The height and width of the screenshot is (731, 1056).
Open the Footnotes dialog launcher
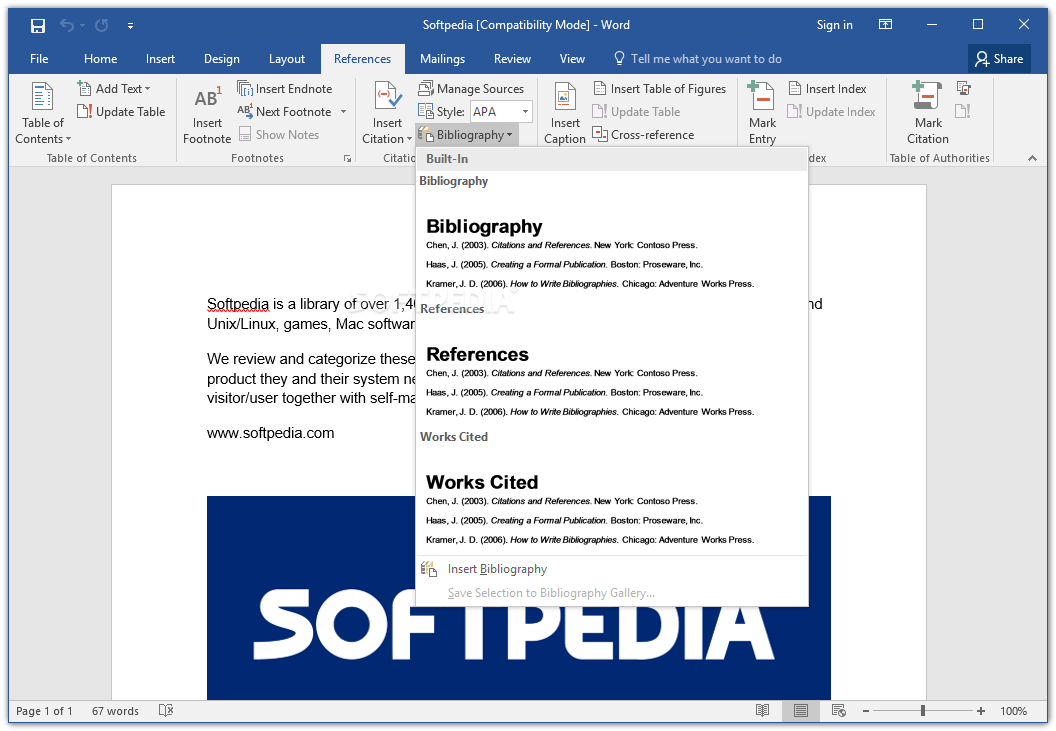347,158
